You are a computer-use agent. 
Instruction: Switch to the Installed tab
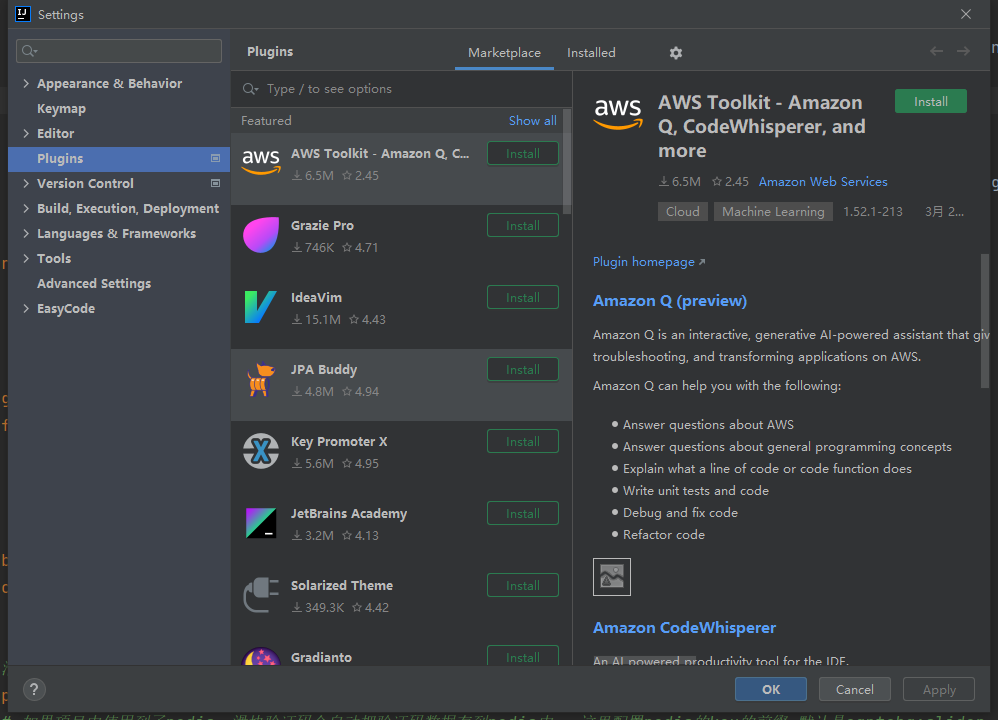coord(591,53)
